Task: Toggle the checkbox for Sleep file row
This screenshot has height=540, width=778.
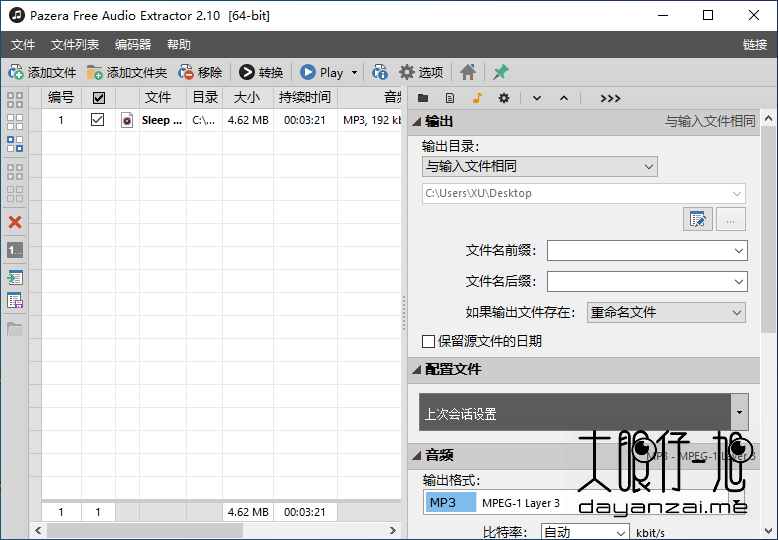Action: pyautogui.click(x=97, y=120)
